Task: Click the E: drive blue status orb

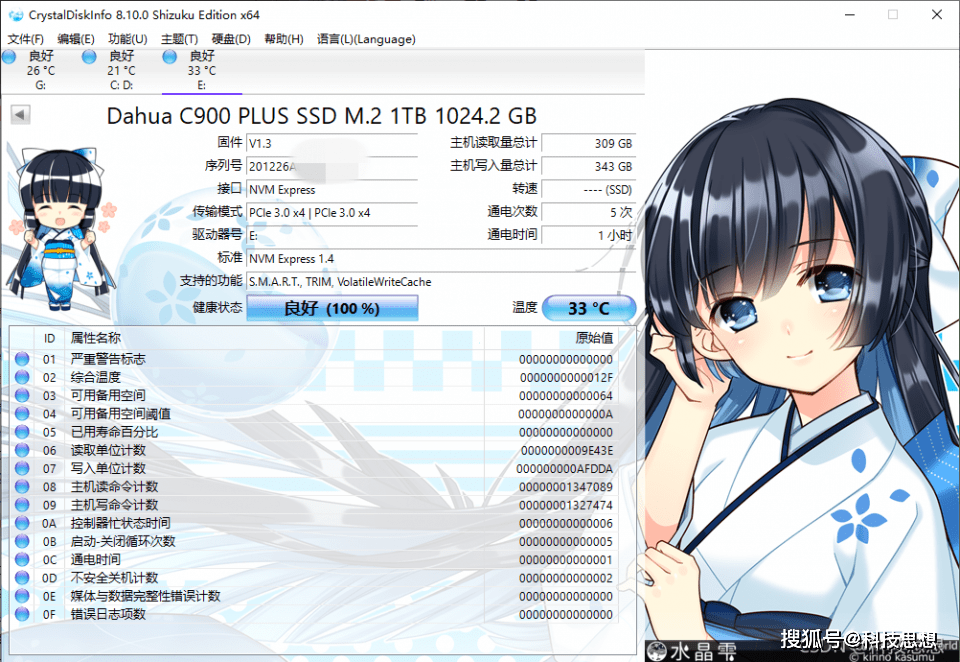Action: click(x=170, y=57)
